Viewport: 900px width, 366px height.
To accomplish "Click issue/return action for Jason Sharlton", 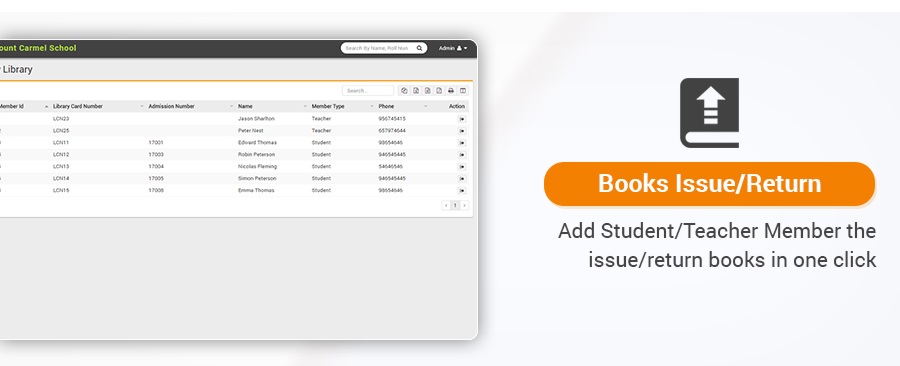I will pyautogui.click(x=462, y=119).
